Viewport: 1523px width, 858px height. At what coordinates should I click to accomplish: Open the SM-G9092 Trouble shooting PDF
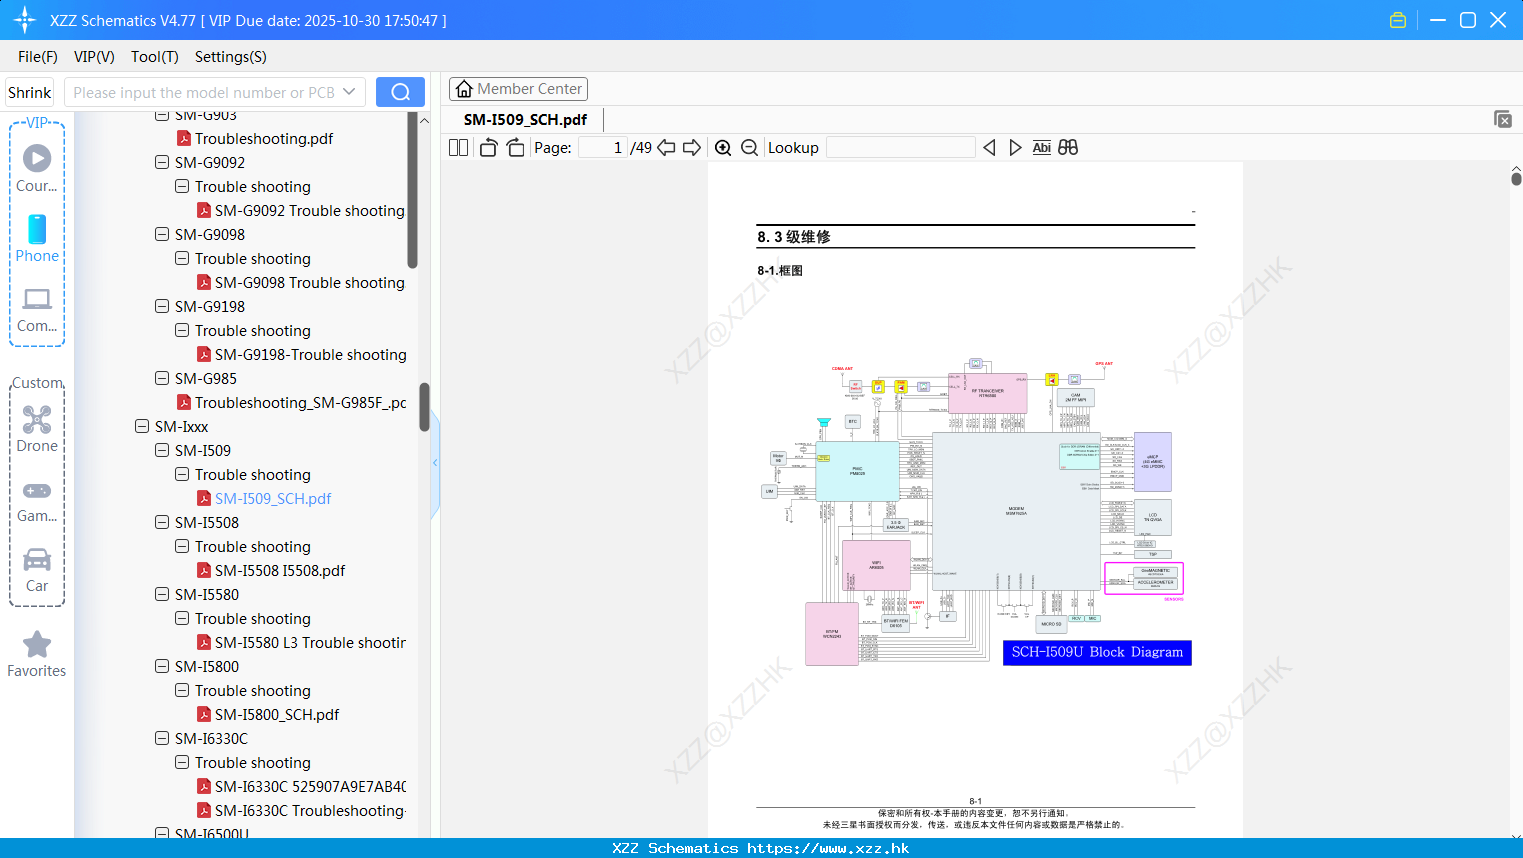tap(300, 210)
